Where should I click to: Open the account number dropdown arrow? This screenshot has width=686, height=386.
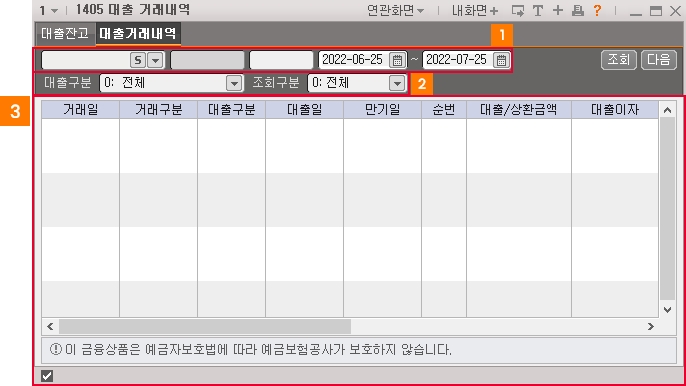pos(155,60)
